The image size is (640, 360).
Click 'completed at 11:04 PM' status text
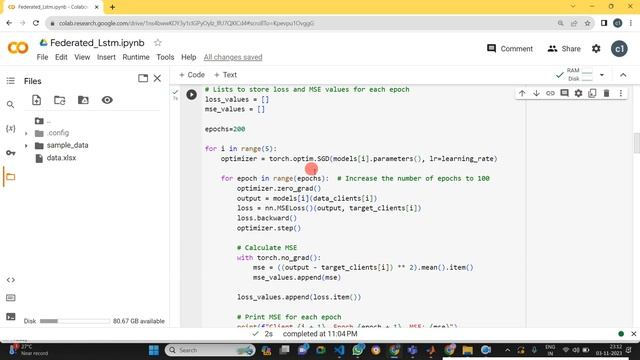tap(320, 334)
